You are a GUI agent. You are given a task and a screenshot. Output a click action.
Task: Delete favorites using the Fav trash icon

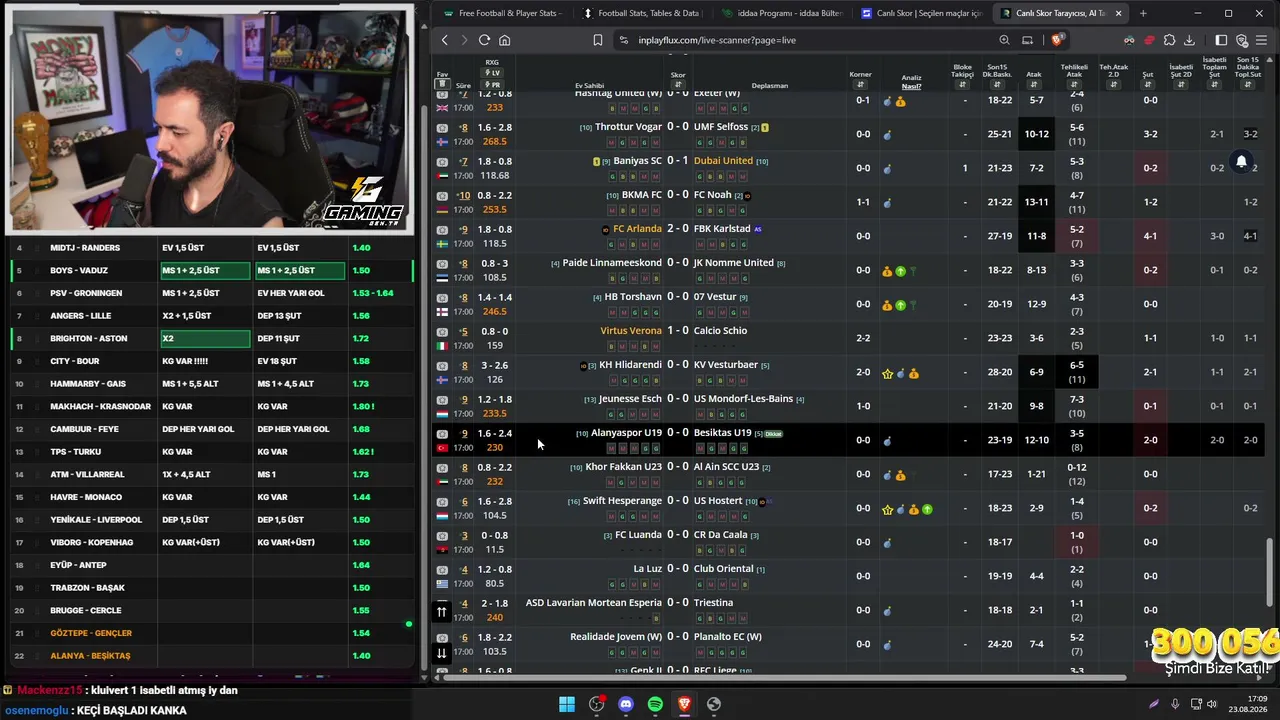442,85
